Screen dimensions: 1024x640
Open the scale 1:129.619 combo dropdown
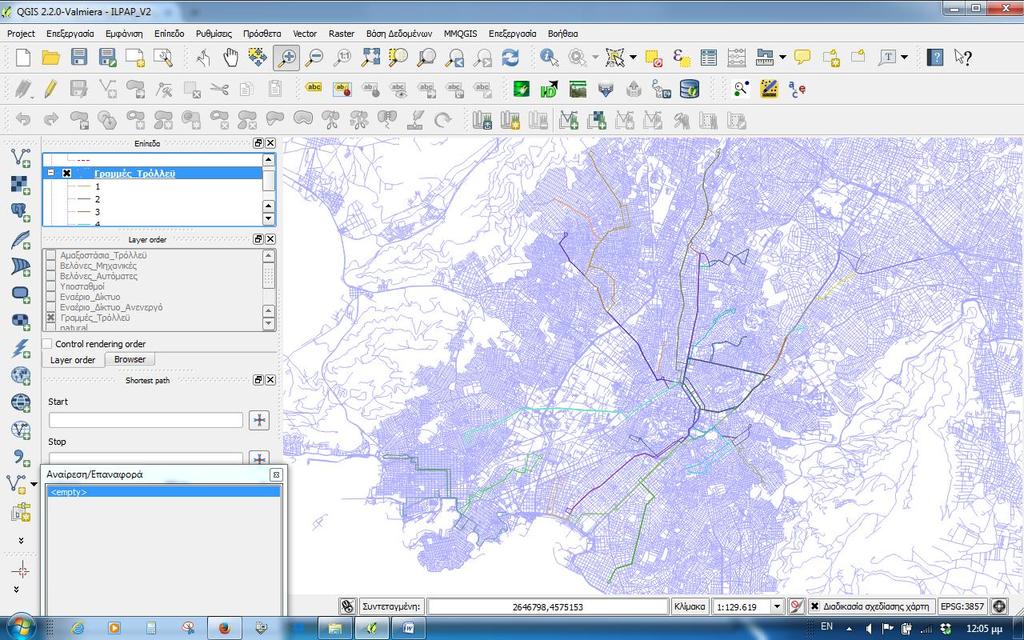coord(777,607)
